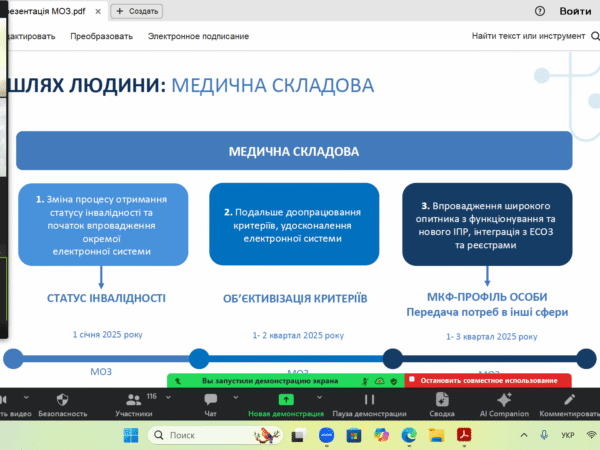Show hidden tray icons chevron
Viewport: 600px width, 450px height.
click(524, 435)
